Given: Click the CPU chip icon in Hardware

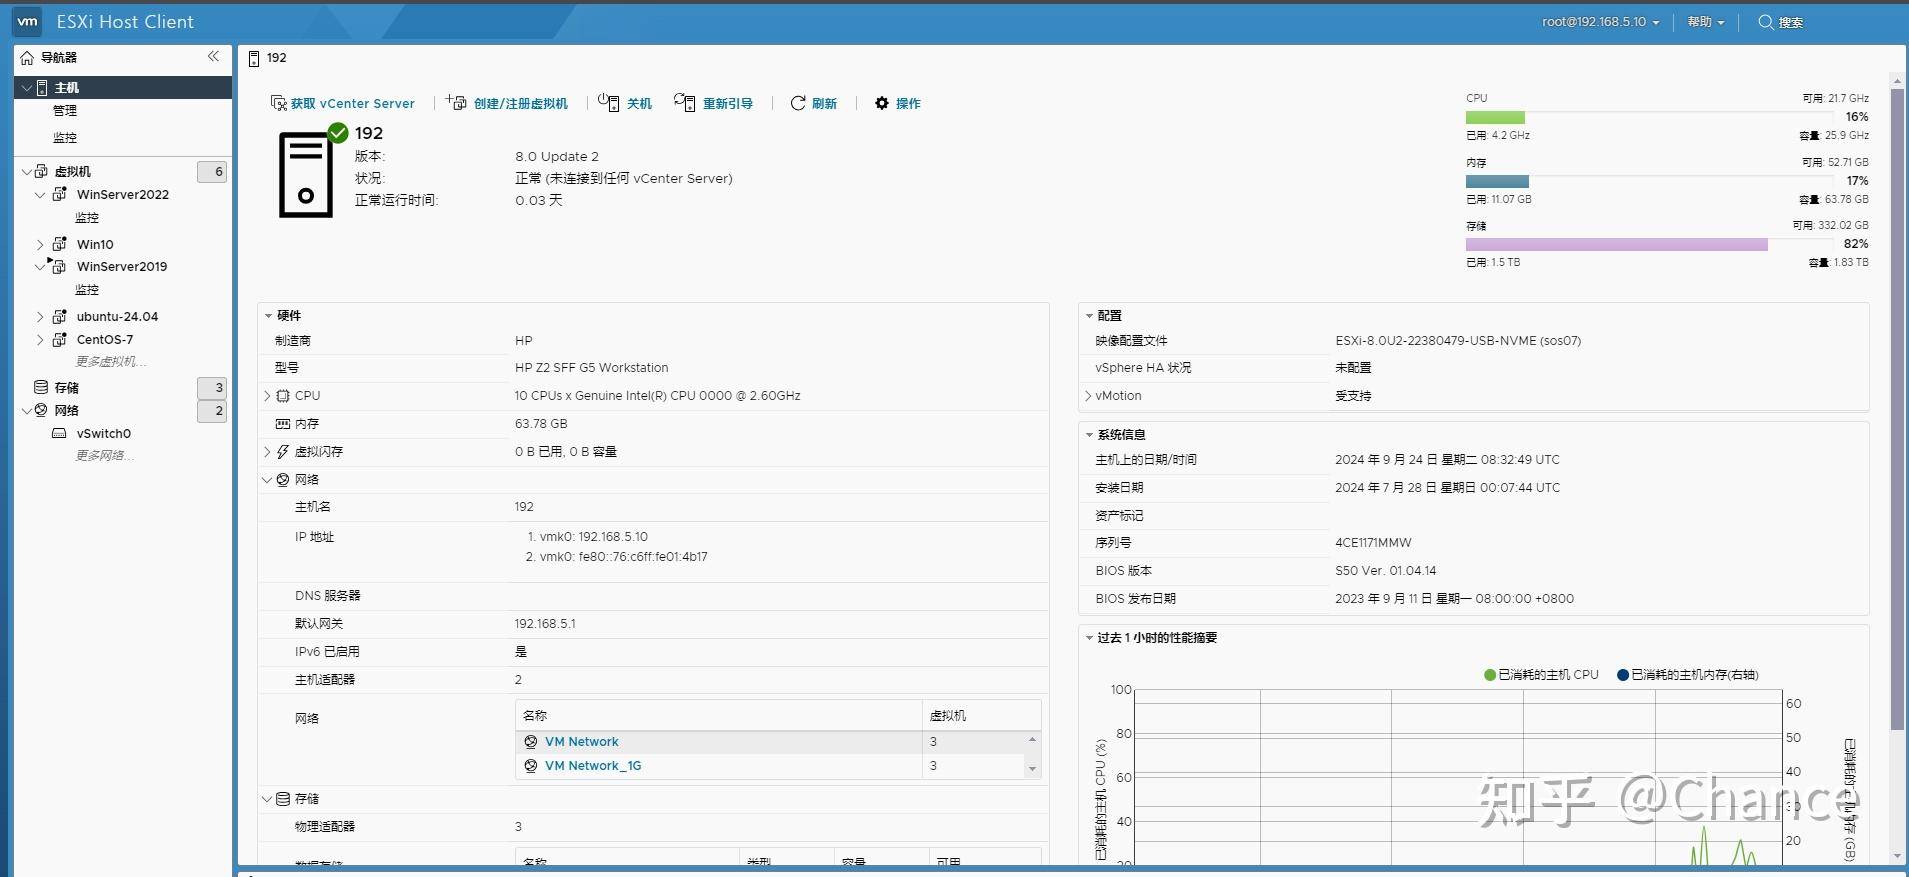Looking at the screenshot, I should pyautogui.click(x=283, y=396).
